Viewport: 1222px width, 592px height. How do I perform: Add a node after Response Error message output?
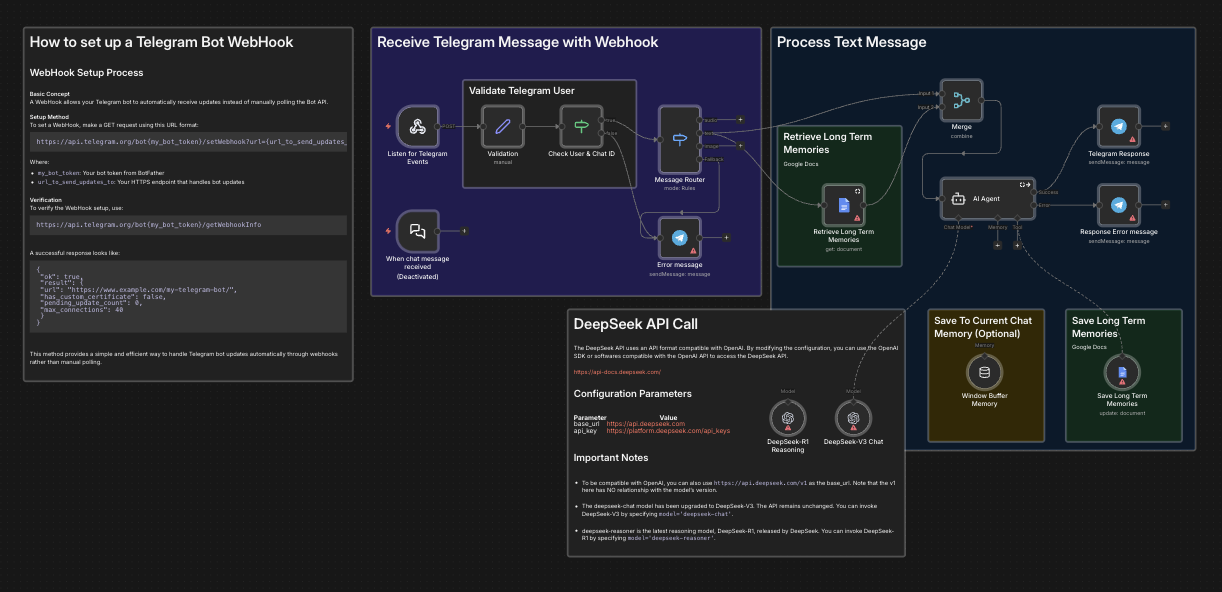click(1165, 205)
